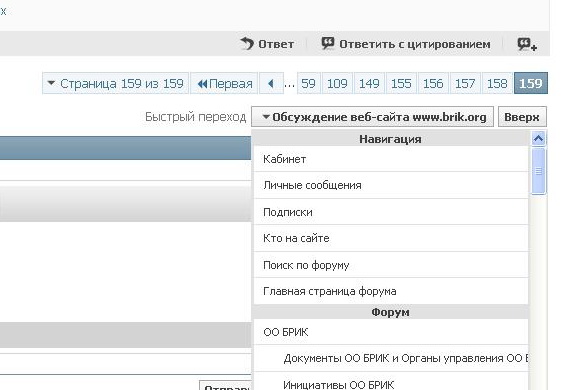Go to page 109
The width and height of the screenshot is (561, 390).
[x=337, y=84]
